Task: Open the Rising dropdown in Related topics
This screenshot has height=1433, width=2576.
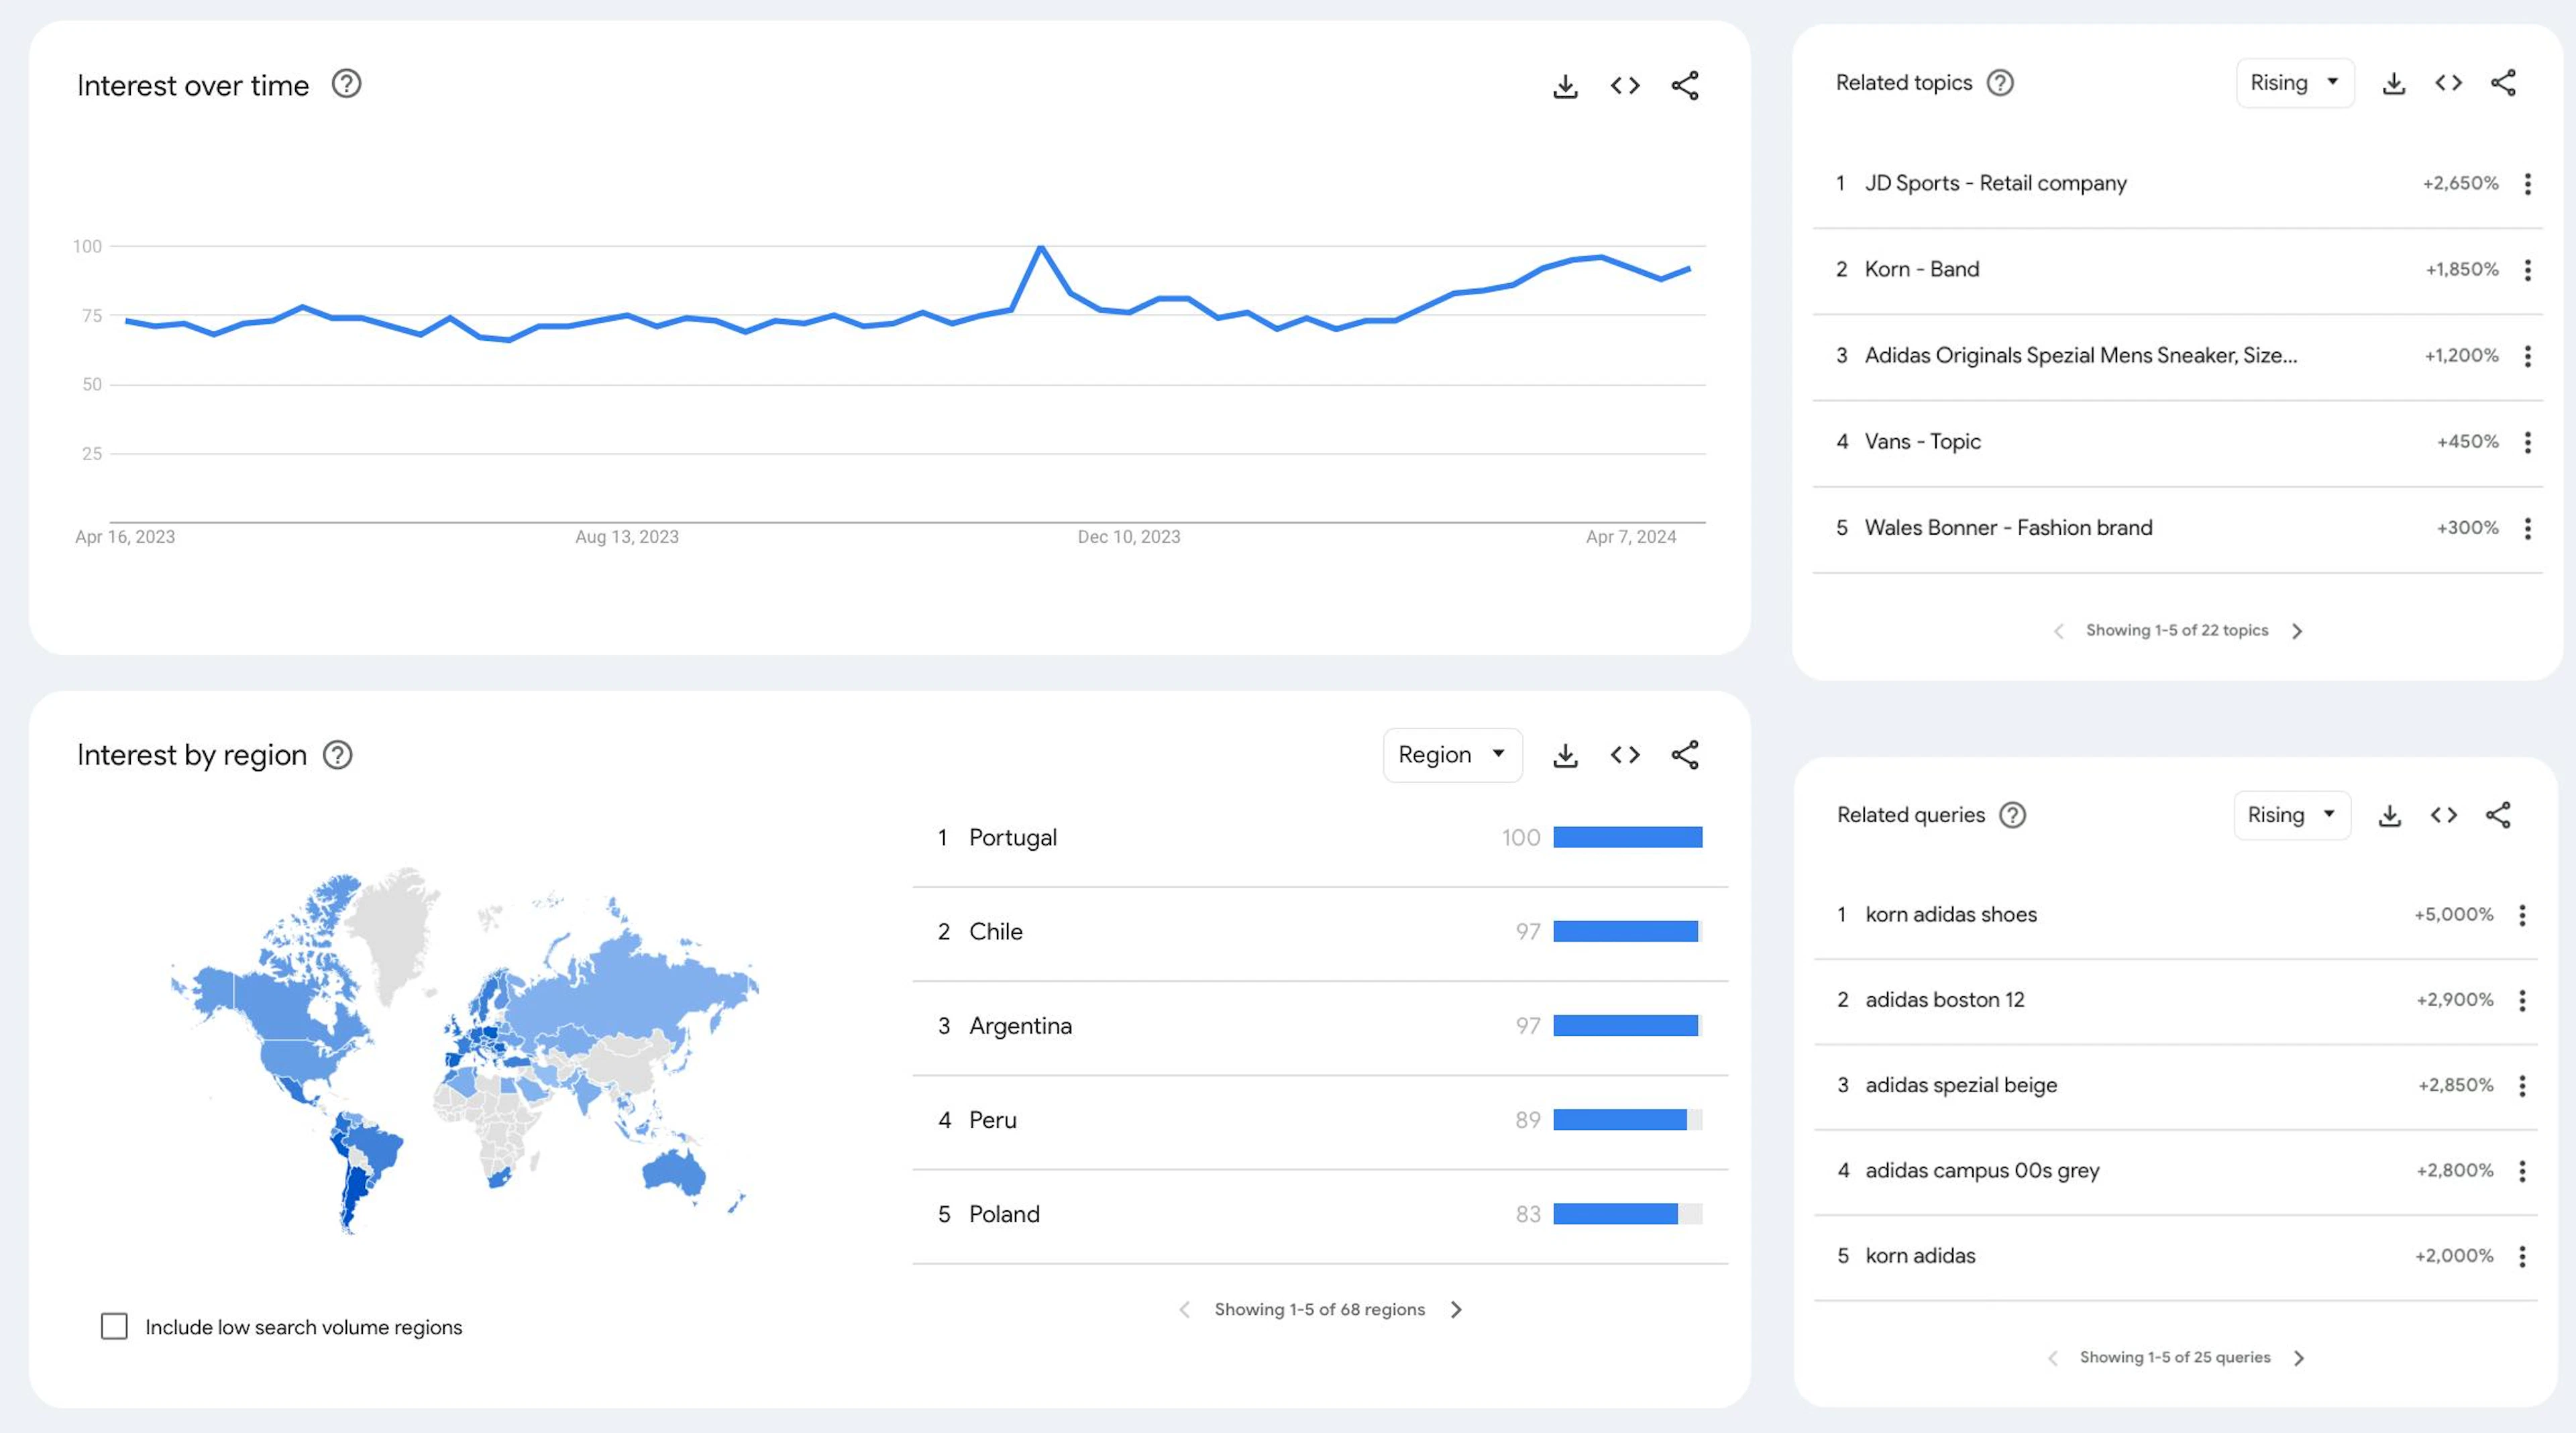Action: click(x=2295, y=83)
